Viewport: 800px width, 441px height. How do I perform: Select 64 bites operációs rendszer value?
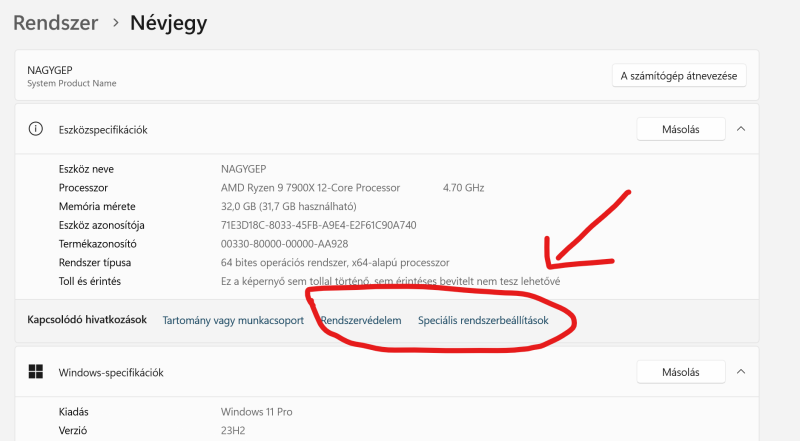coord(335,262)
